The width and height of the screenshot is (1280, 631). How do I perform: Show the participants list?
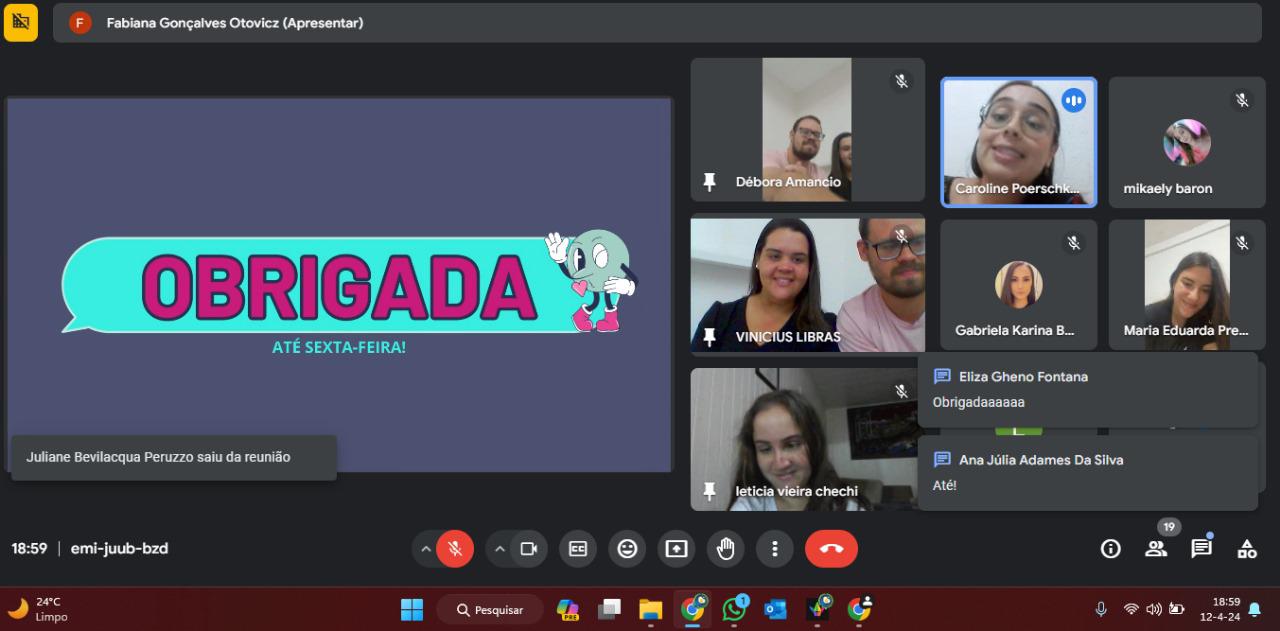point(1156,548)
